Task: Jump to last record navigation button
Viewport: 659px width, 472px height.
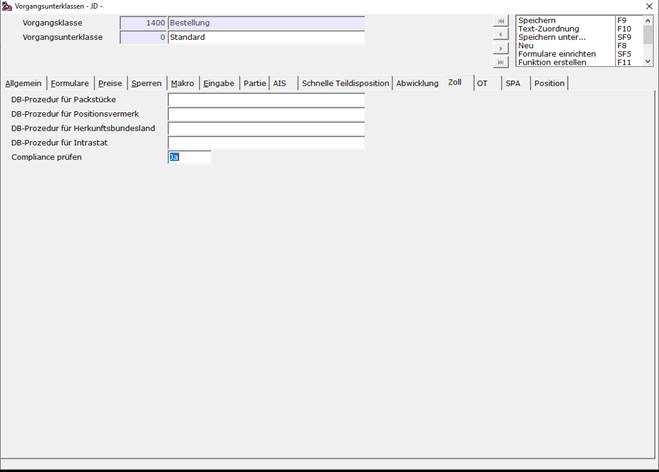Action: 501,62
